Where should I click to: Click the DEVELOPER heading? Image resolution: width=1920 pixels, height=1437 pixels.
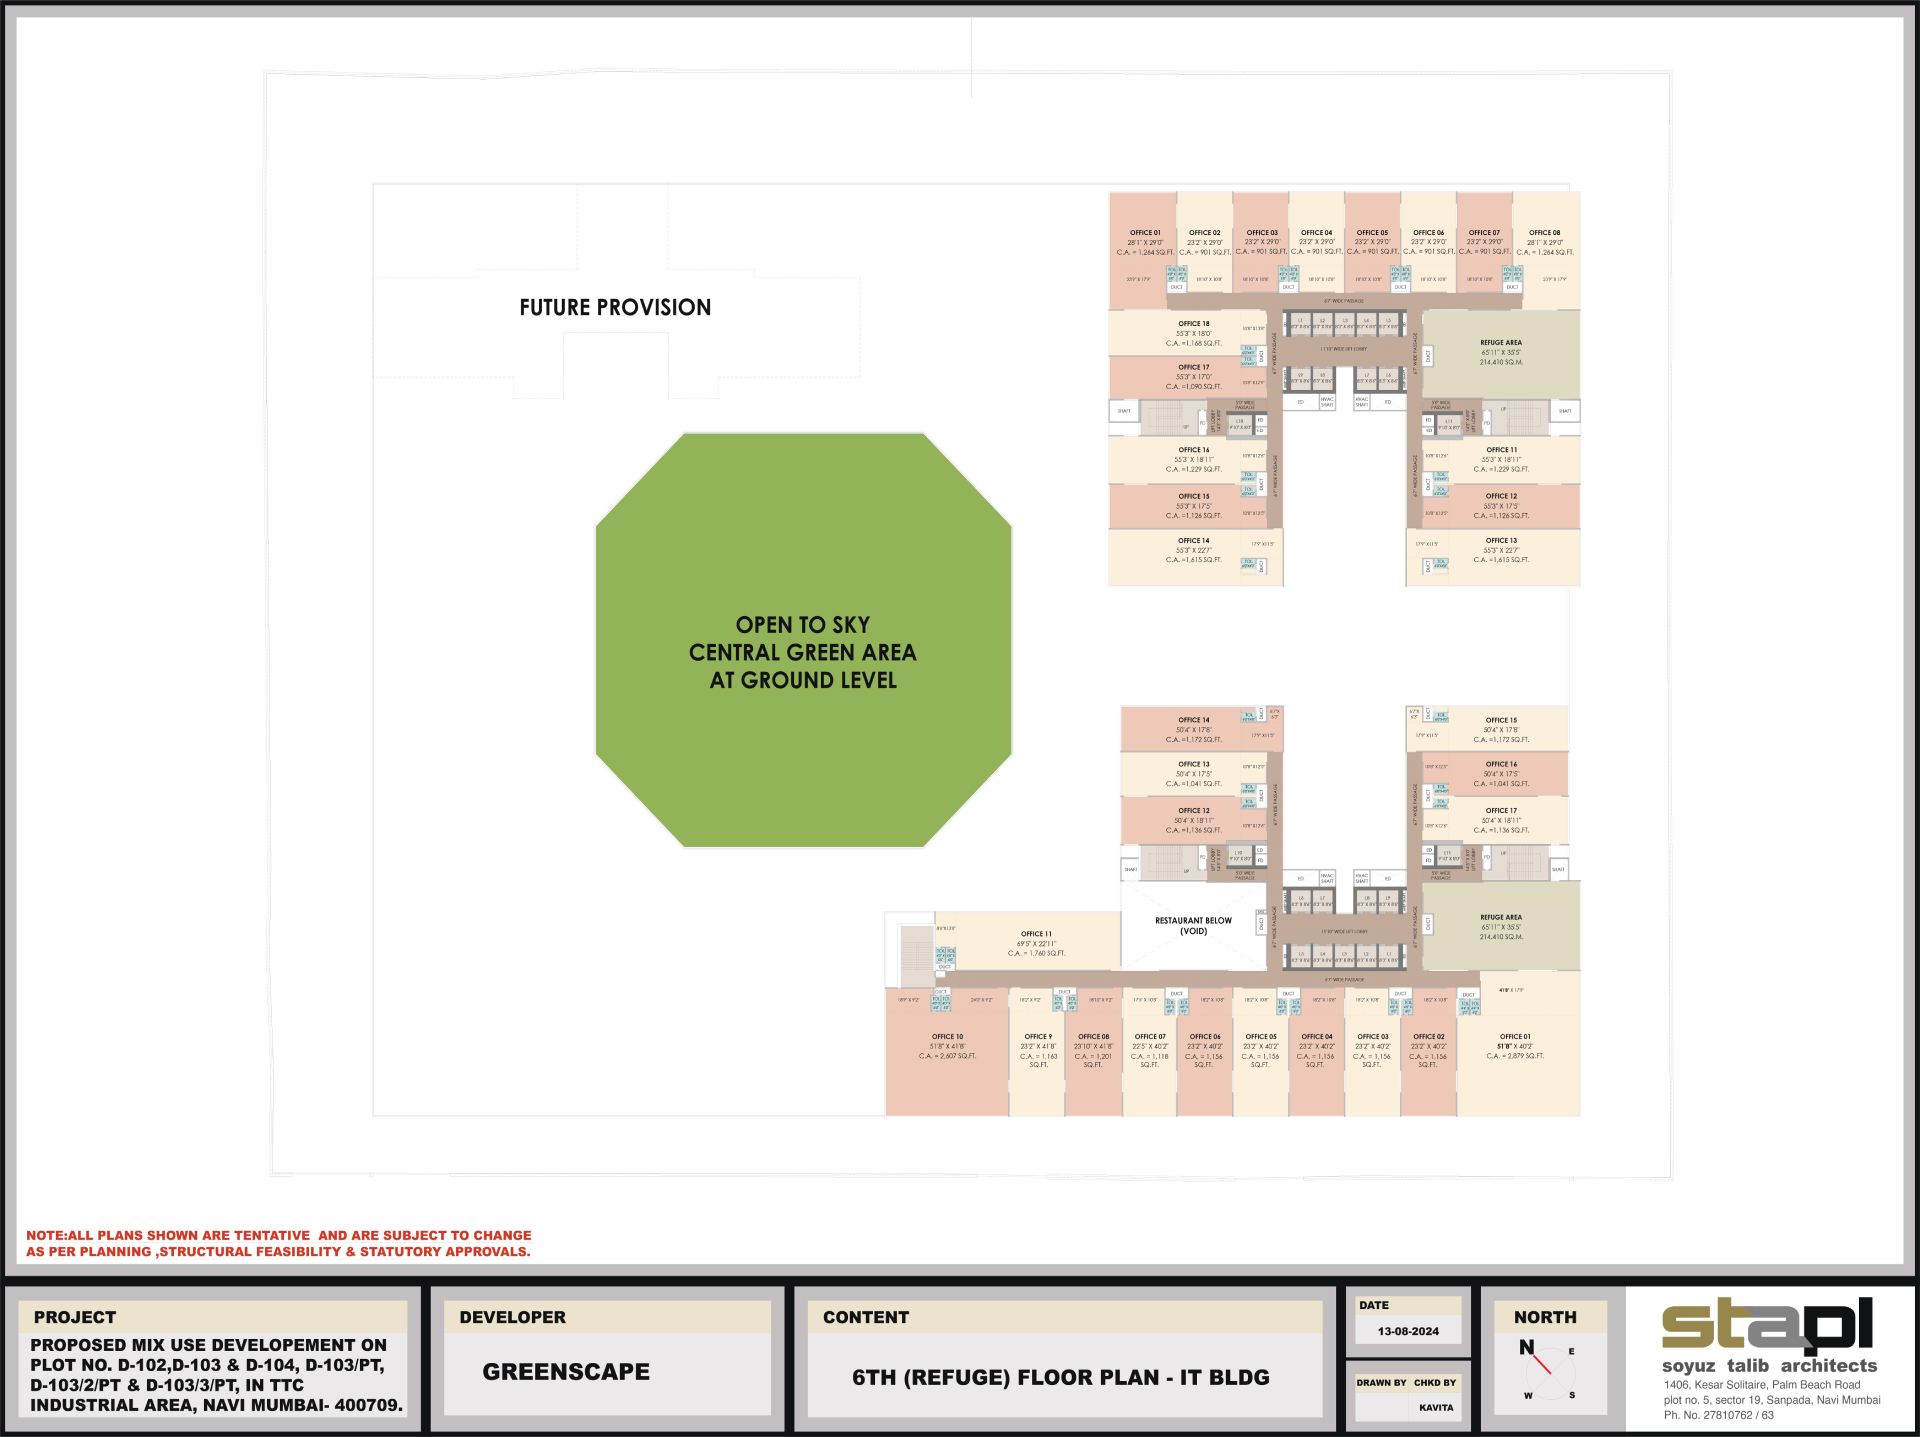click(x=512, y=1317)
